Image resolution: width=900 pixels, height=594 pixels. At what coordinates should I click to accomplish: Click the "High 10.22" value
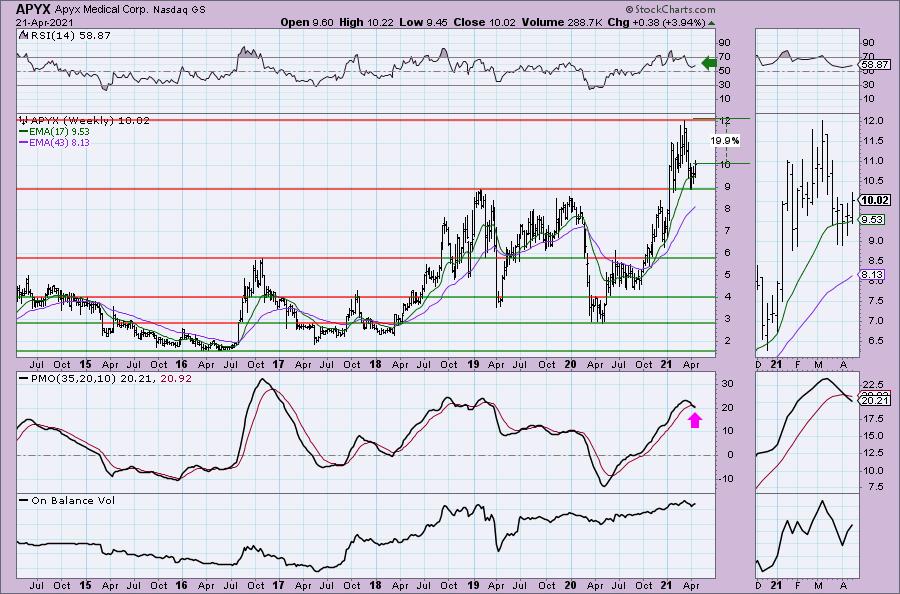coord(365,22)
